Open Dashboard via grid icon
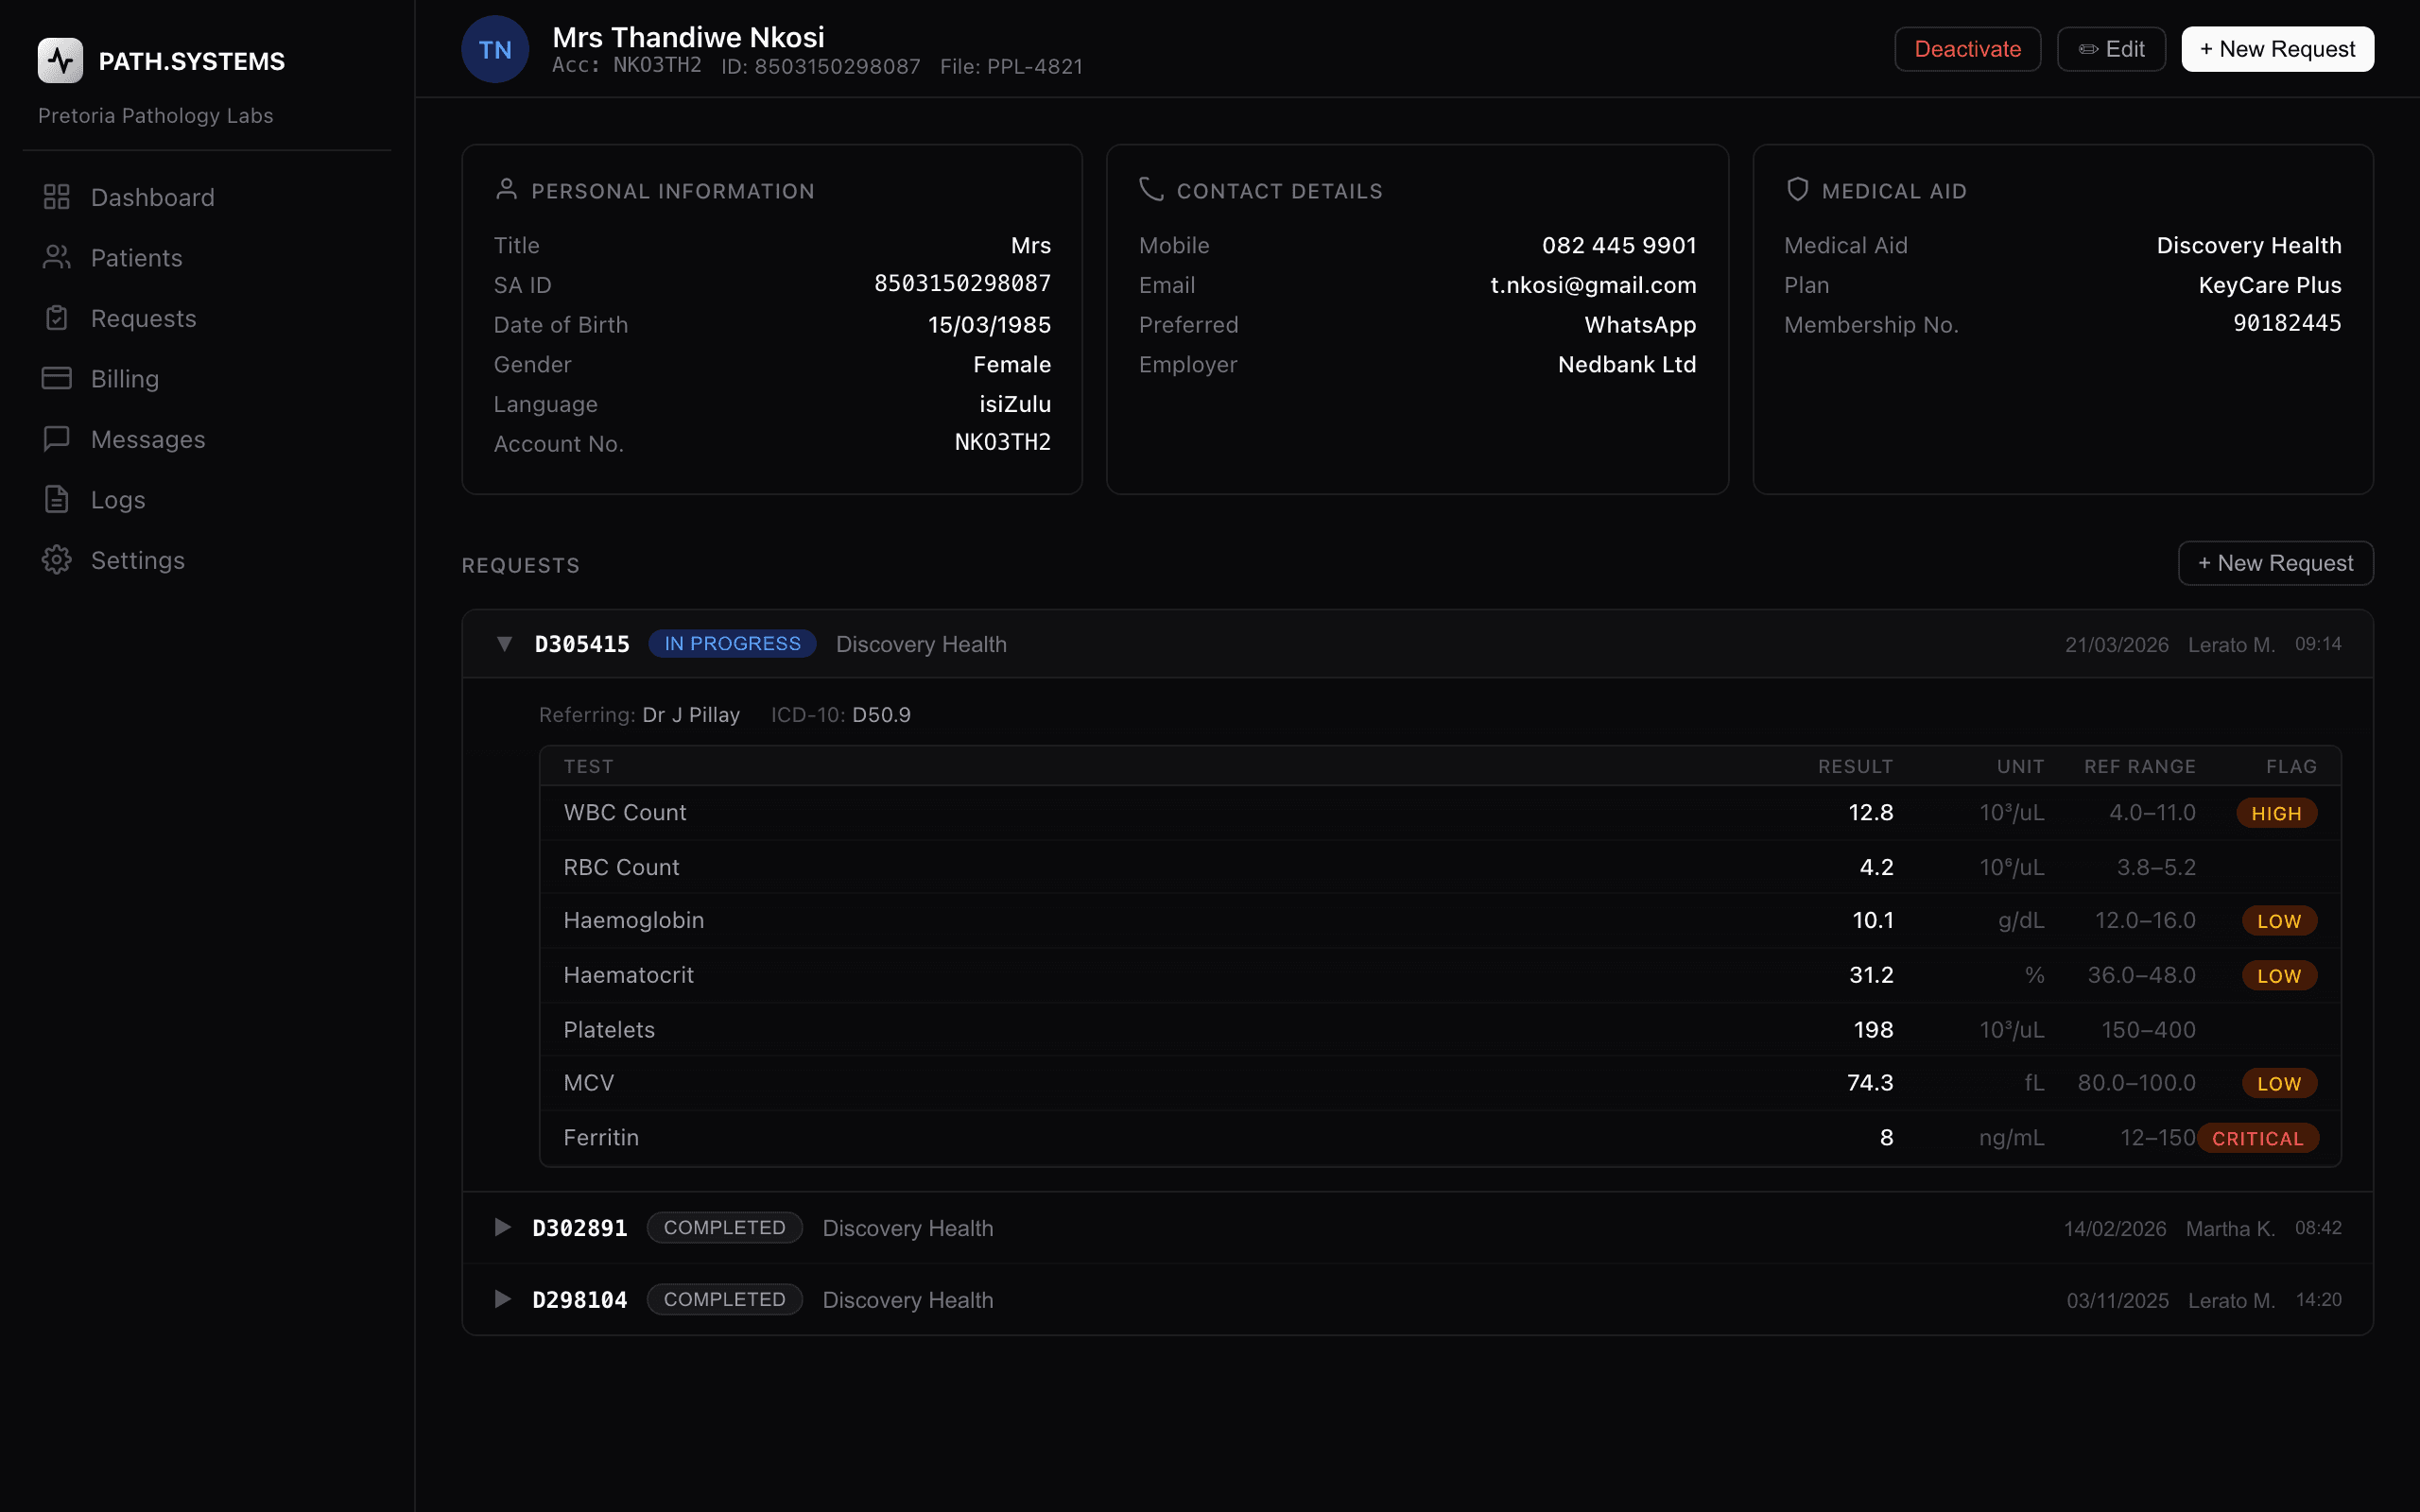Screen dimensions: 2420x1512 56,197
